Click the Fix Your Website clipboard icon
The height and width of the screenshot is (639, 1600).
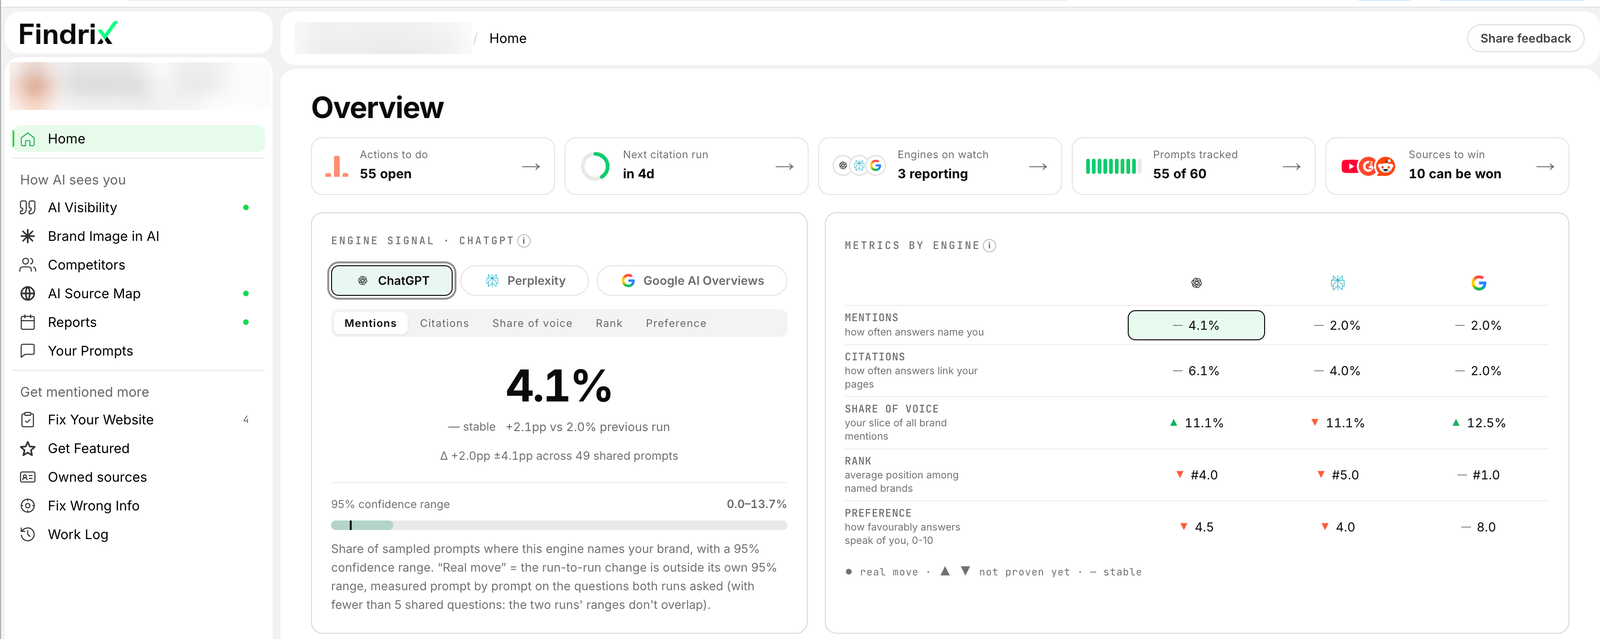click(28, 420)
